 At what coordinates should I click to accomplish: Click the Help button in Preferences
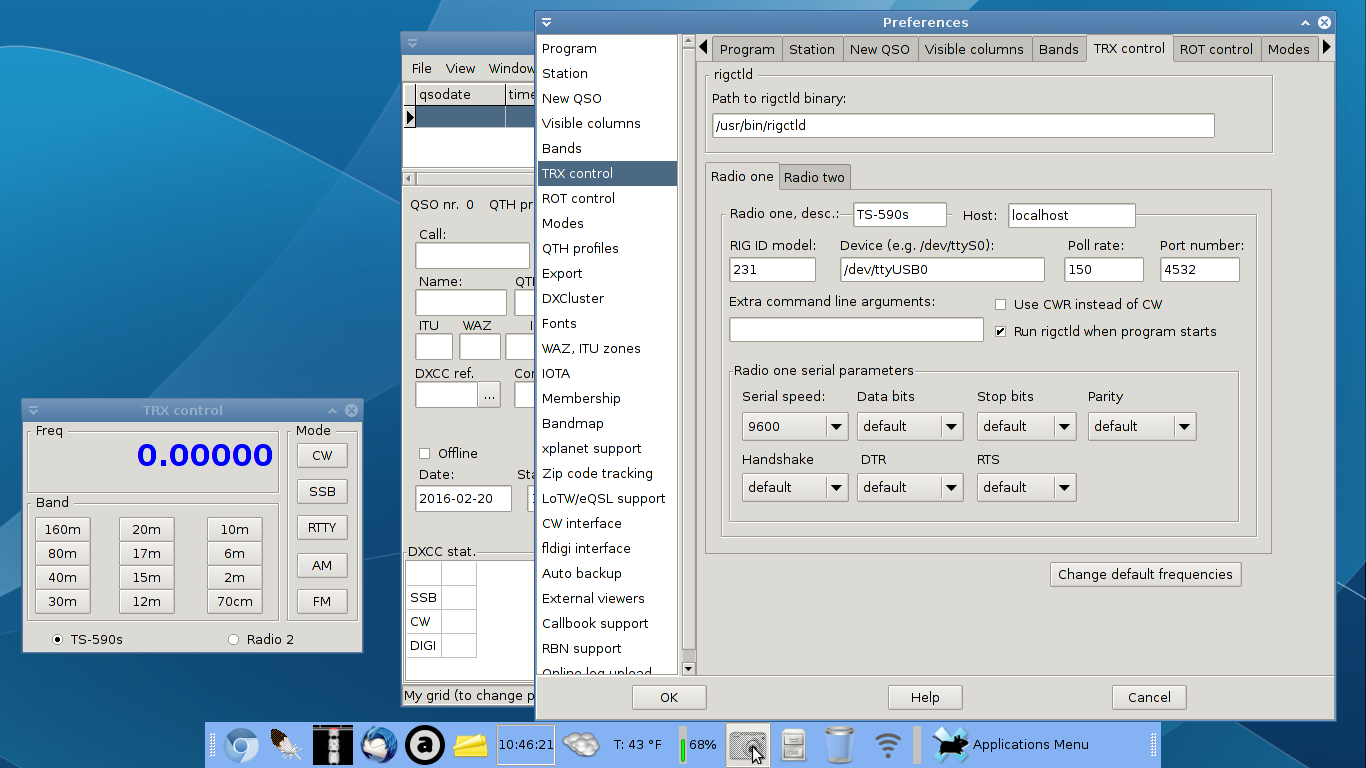(925, 698)
